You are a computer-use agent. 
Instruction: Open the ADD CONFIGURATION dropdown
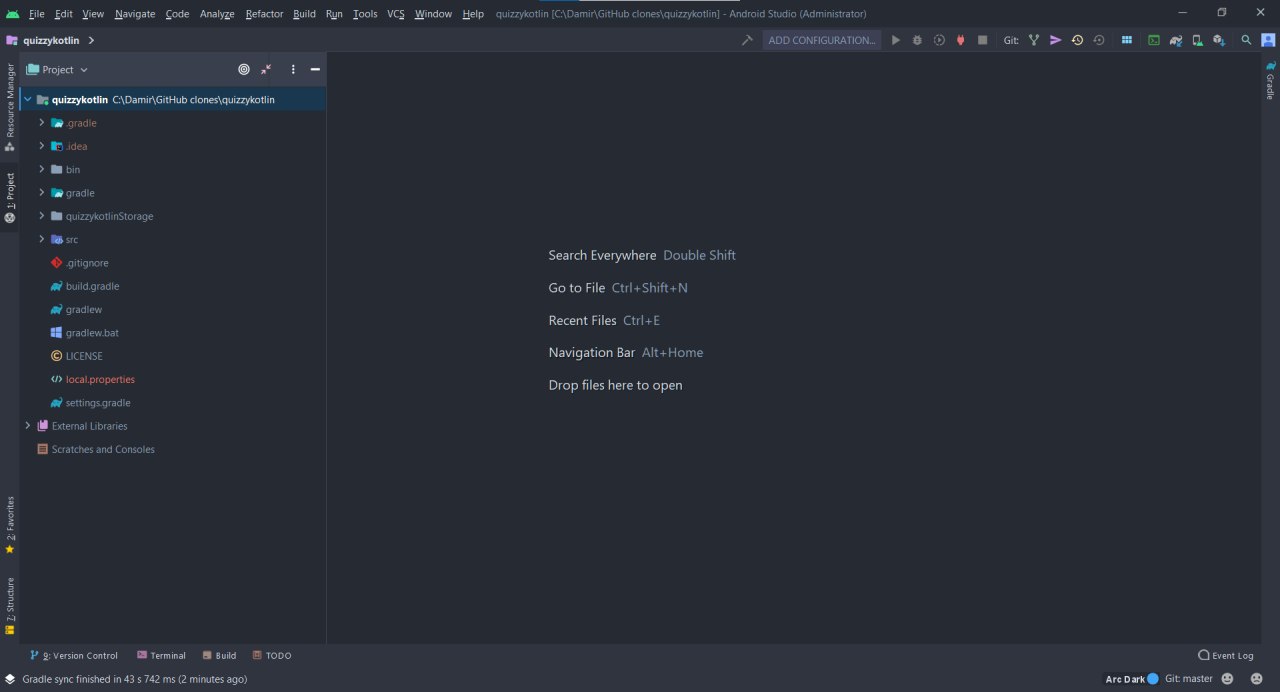tap(822, 40)
